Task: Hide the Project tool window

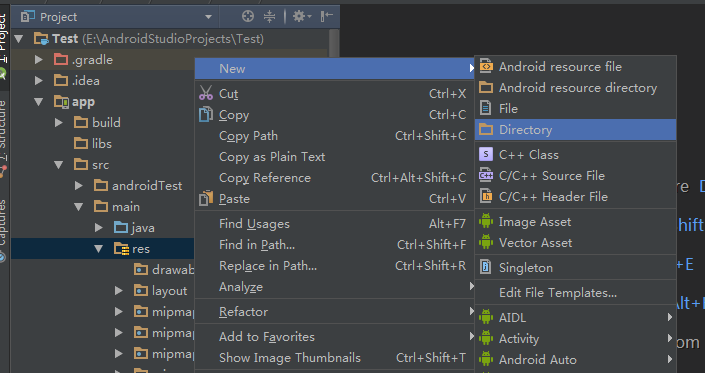Action: pos(326,17)
